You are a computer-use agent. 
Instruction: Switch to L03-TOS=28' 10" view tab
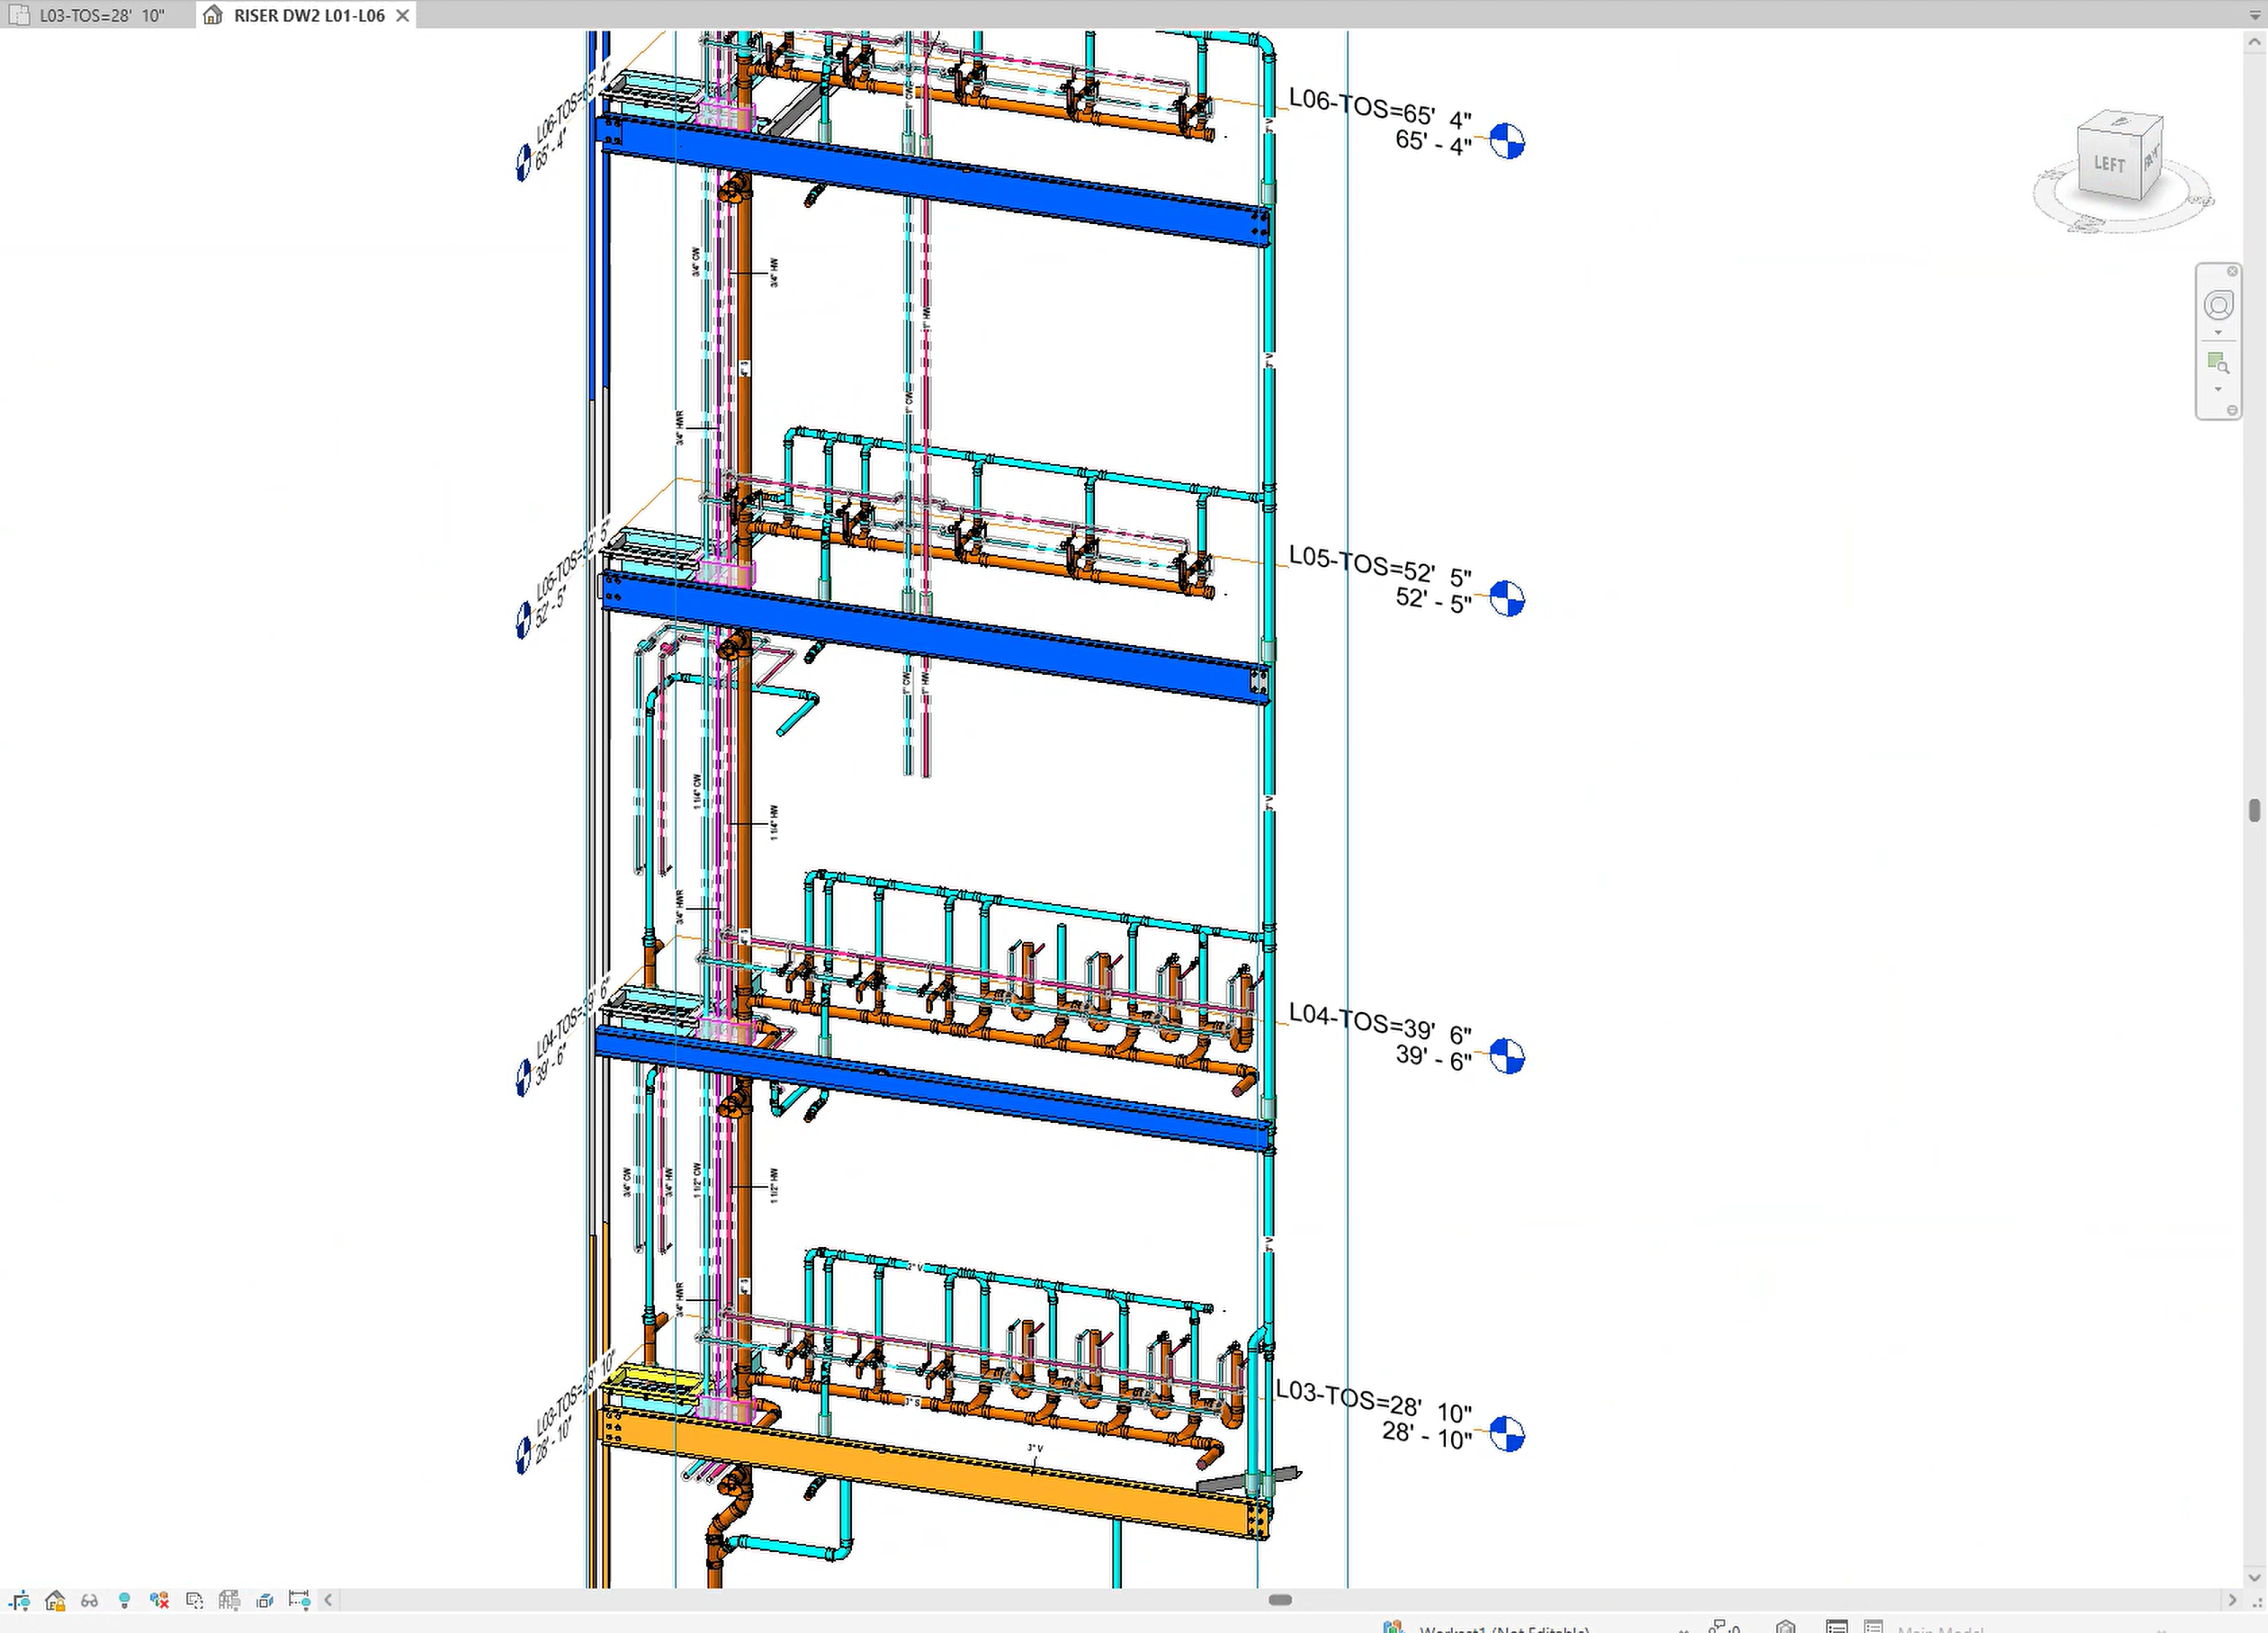click(100, 15)
